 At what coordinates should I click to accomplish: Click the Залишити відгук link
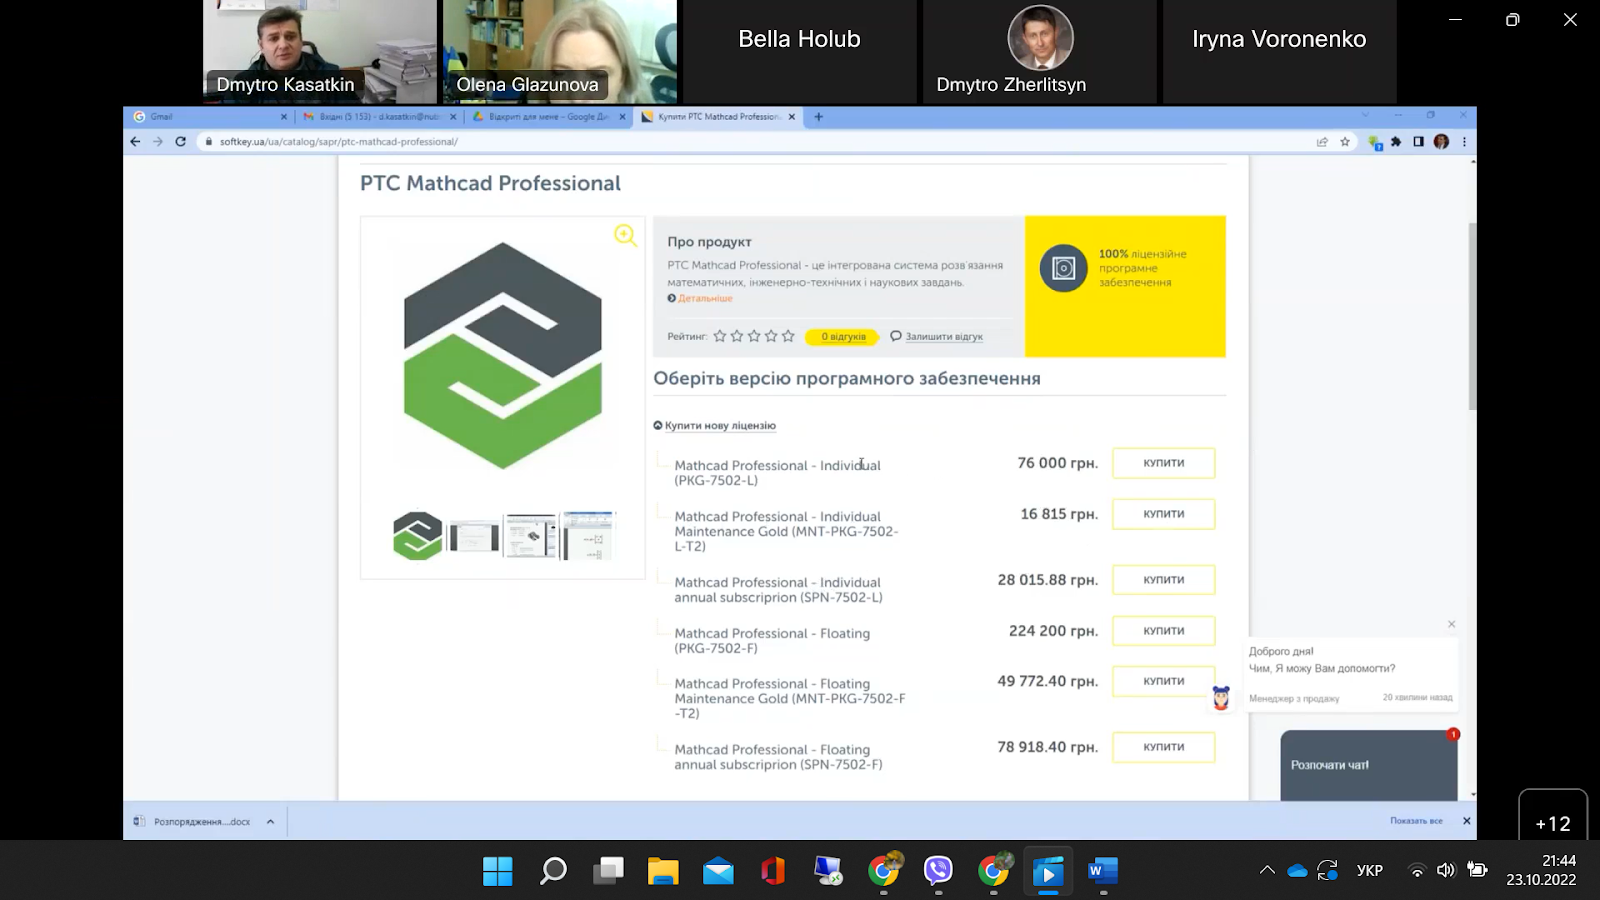coord(943,337)
